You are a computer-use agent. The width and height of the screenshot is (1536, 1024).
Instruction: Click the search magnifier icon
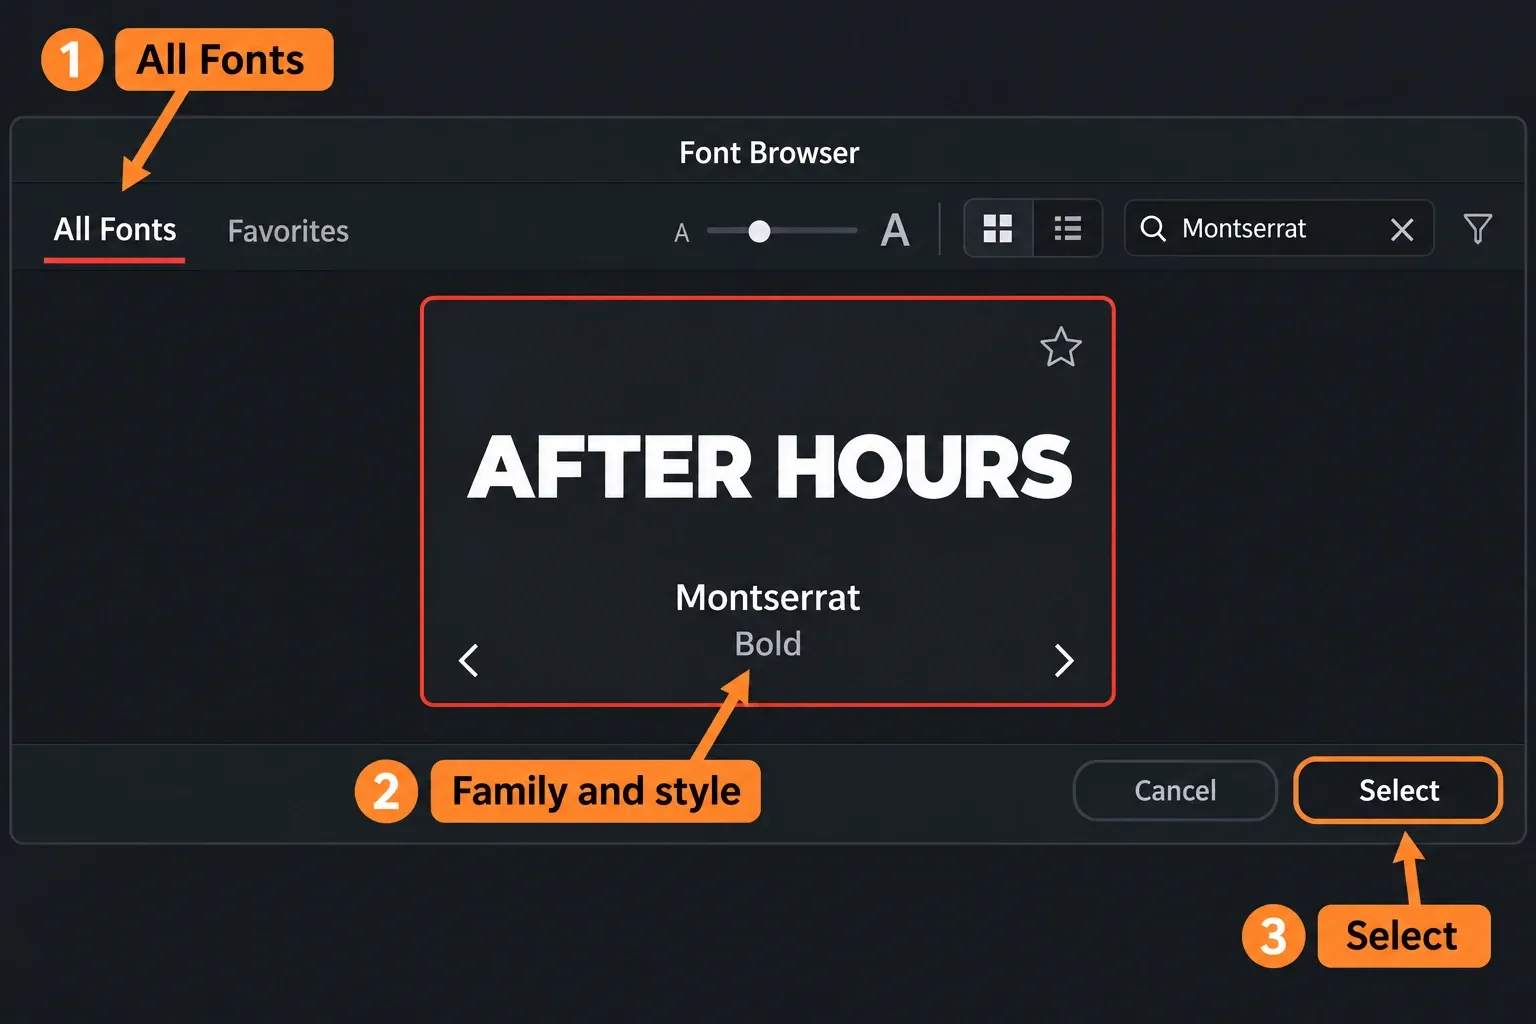(1153, 229)
